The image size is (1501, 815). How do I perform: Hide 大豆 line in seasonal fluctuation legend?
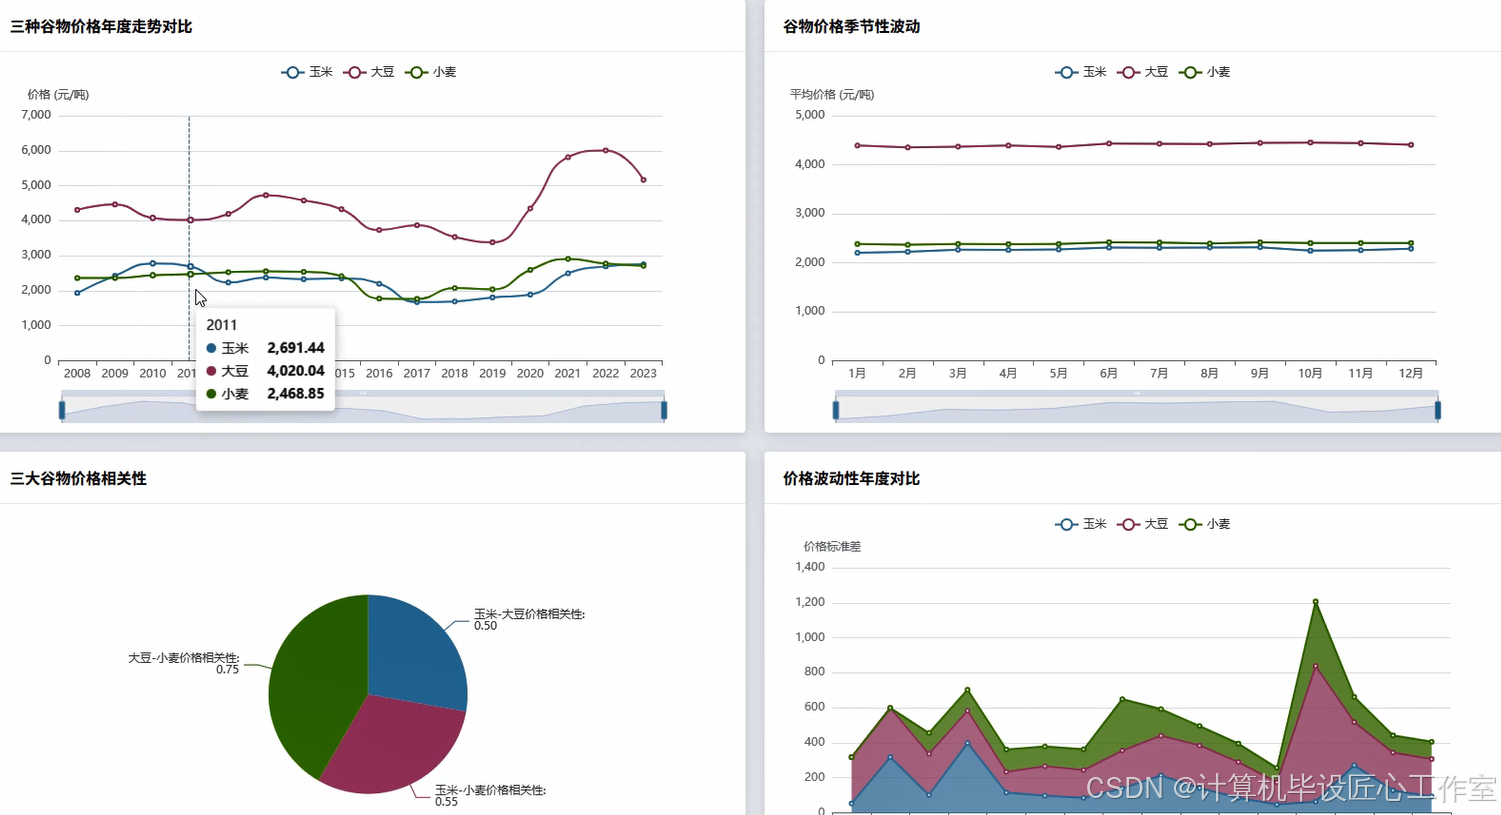tap(1143, 72)
